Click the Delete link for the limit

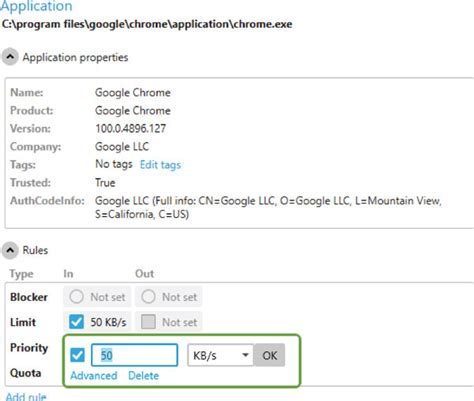pyautogui.click(x=143, y=376)
